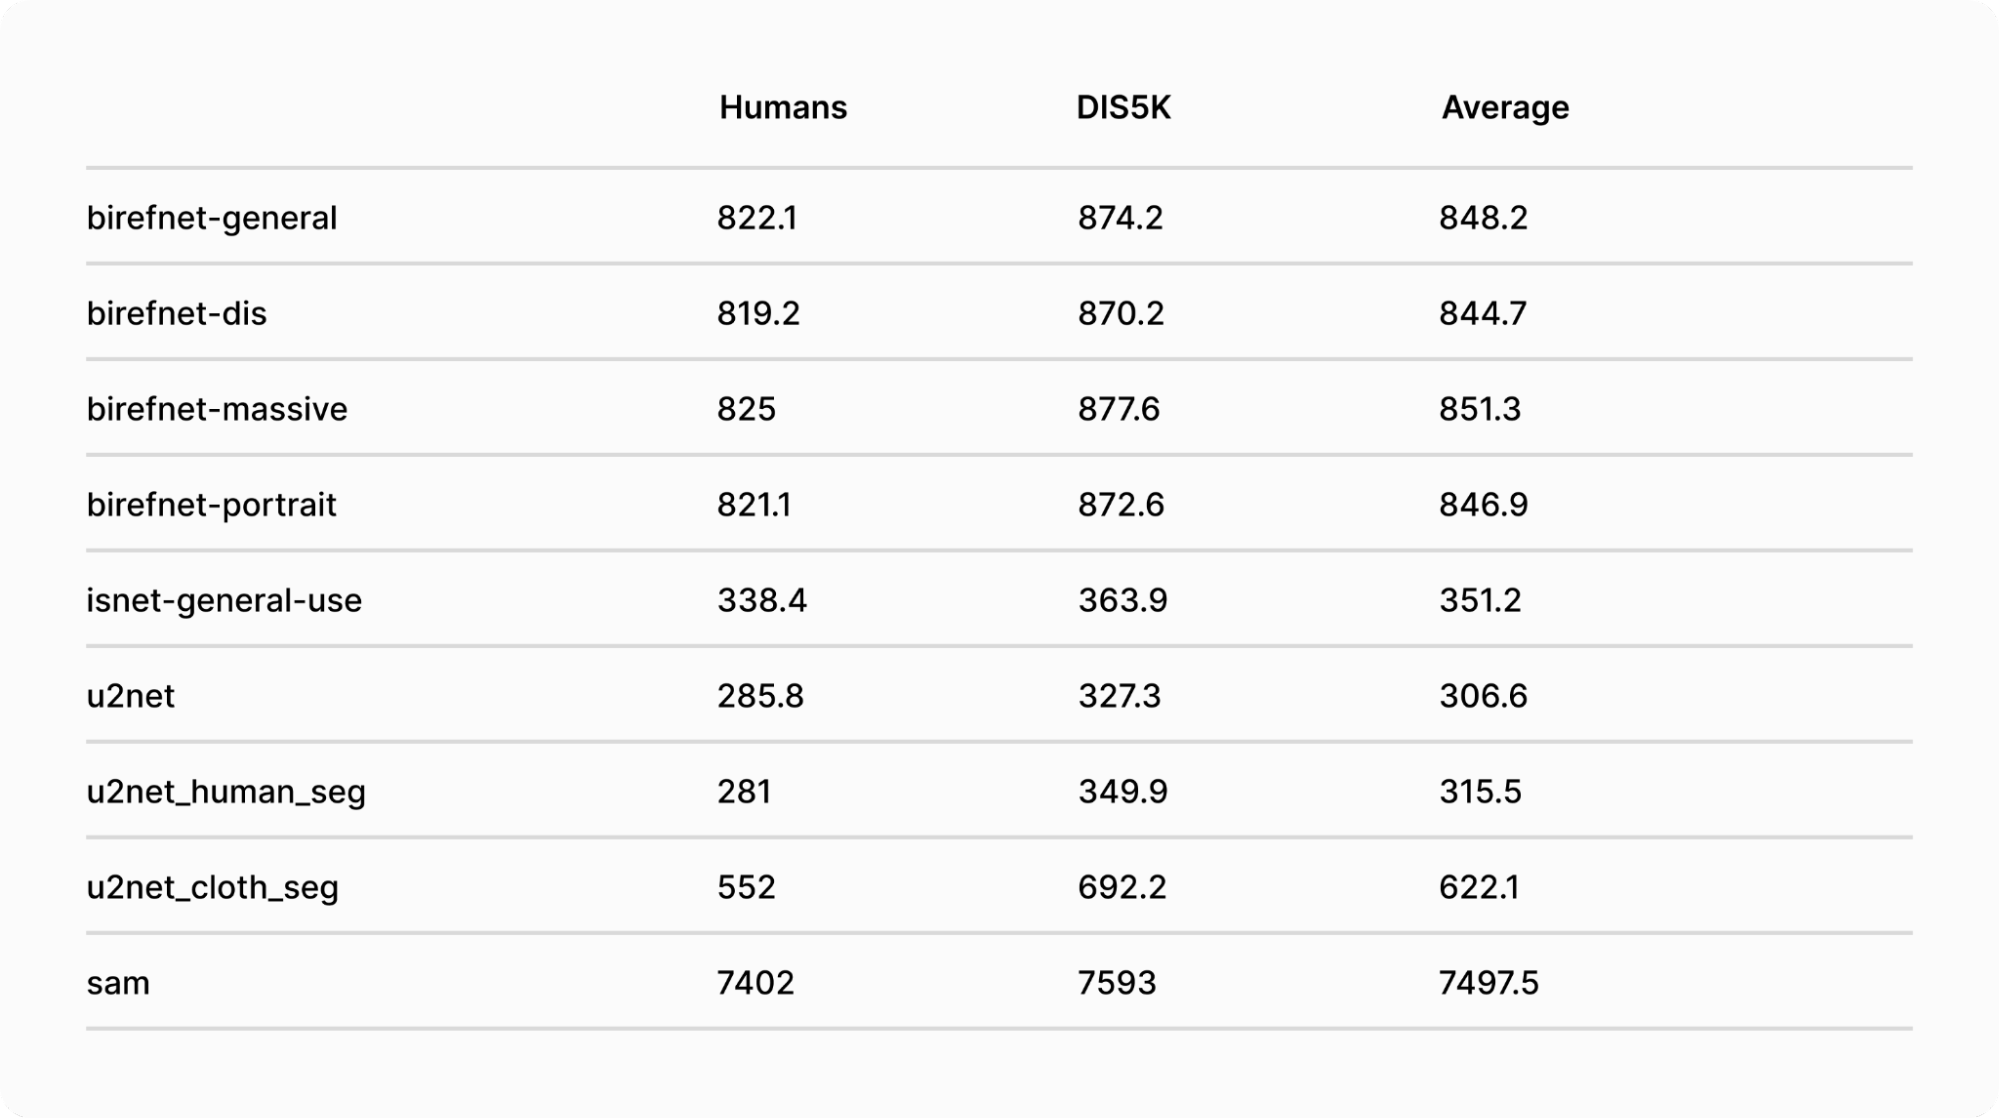The width and height of the screenshot is (1999, 1118).
Task: Click the u2net_cloth_seg model name
Action: pos(212,887)
